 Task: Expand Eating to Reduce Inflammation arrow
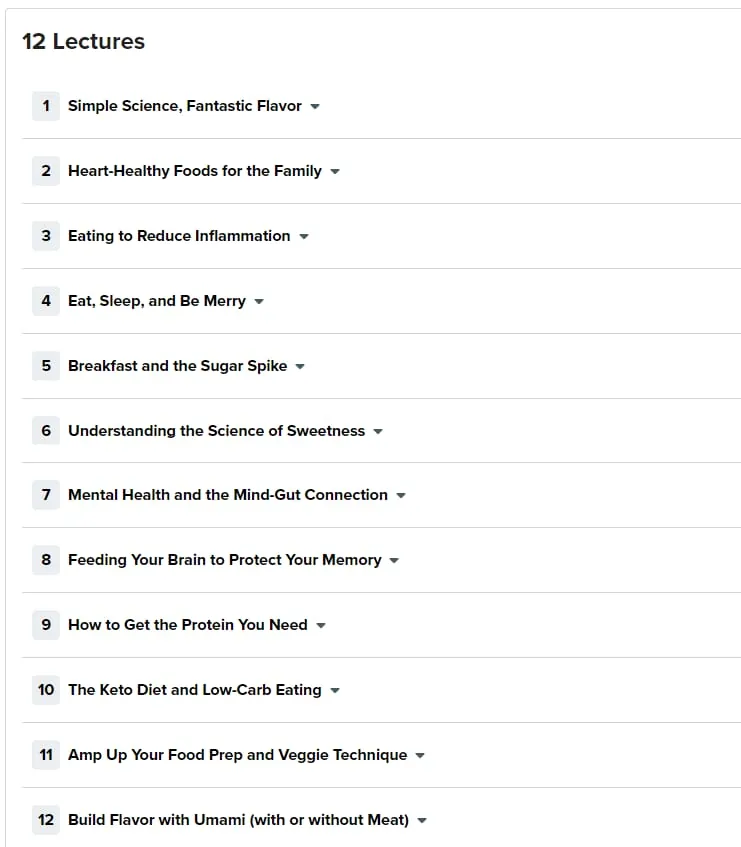coord(304,237)
